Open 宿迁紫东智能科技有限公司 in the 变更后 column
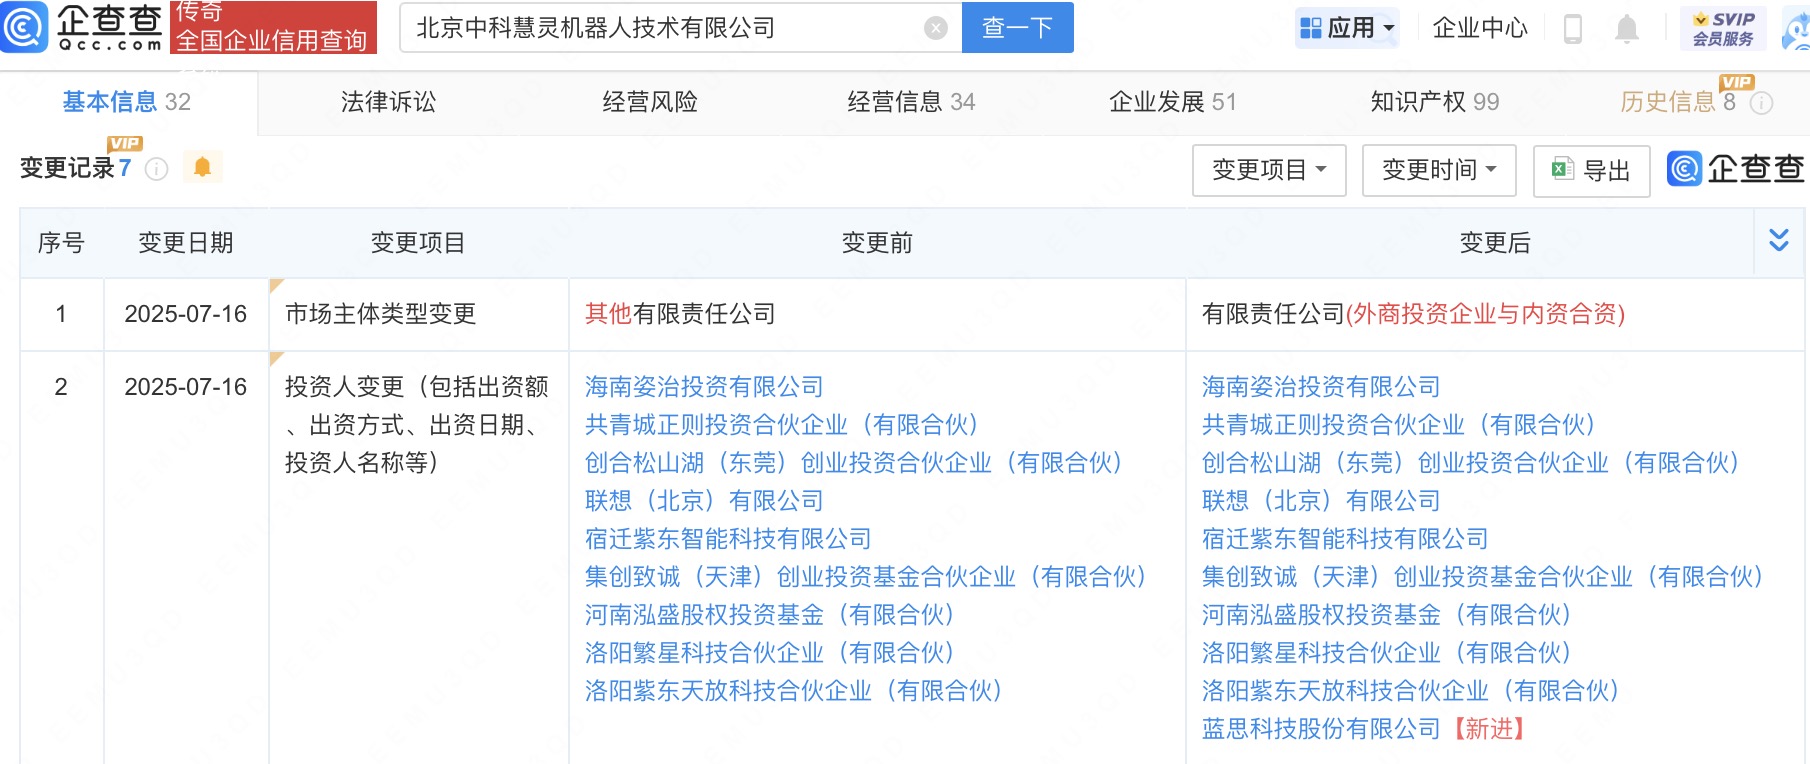Viewport: 1810px width, 764px height. click(1345, 539)
